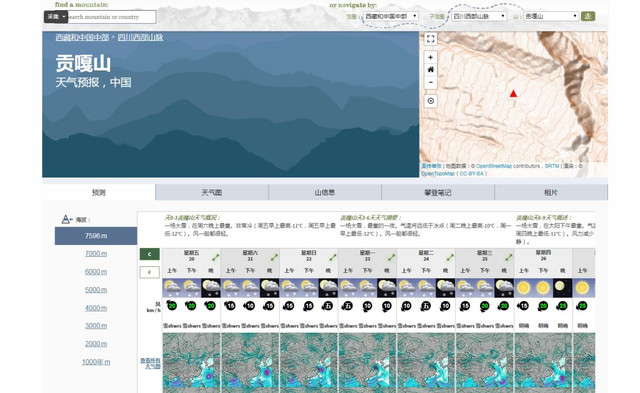Select the 7596 m elevation option

tap(96, 236)
